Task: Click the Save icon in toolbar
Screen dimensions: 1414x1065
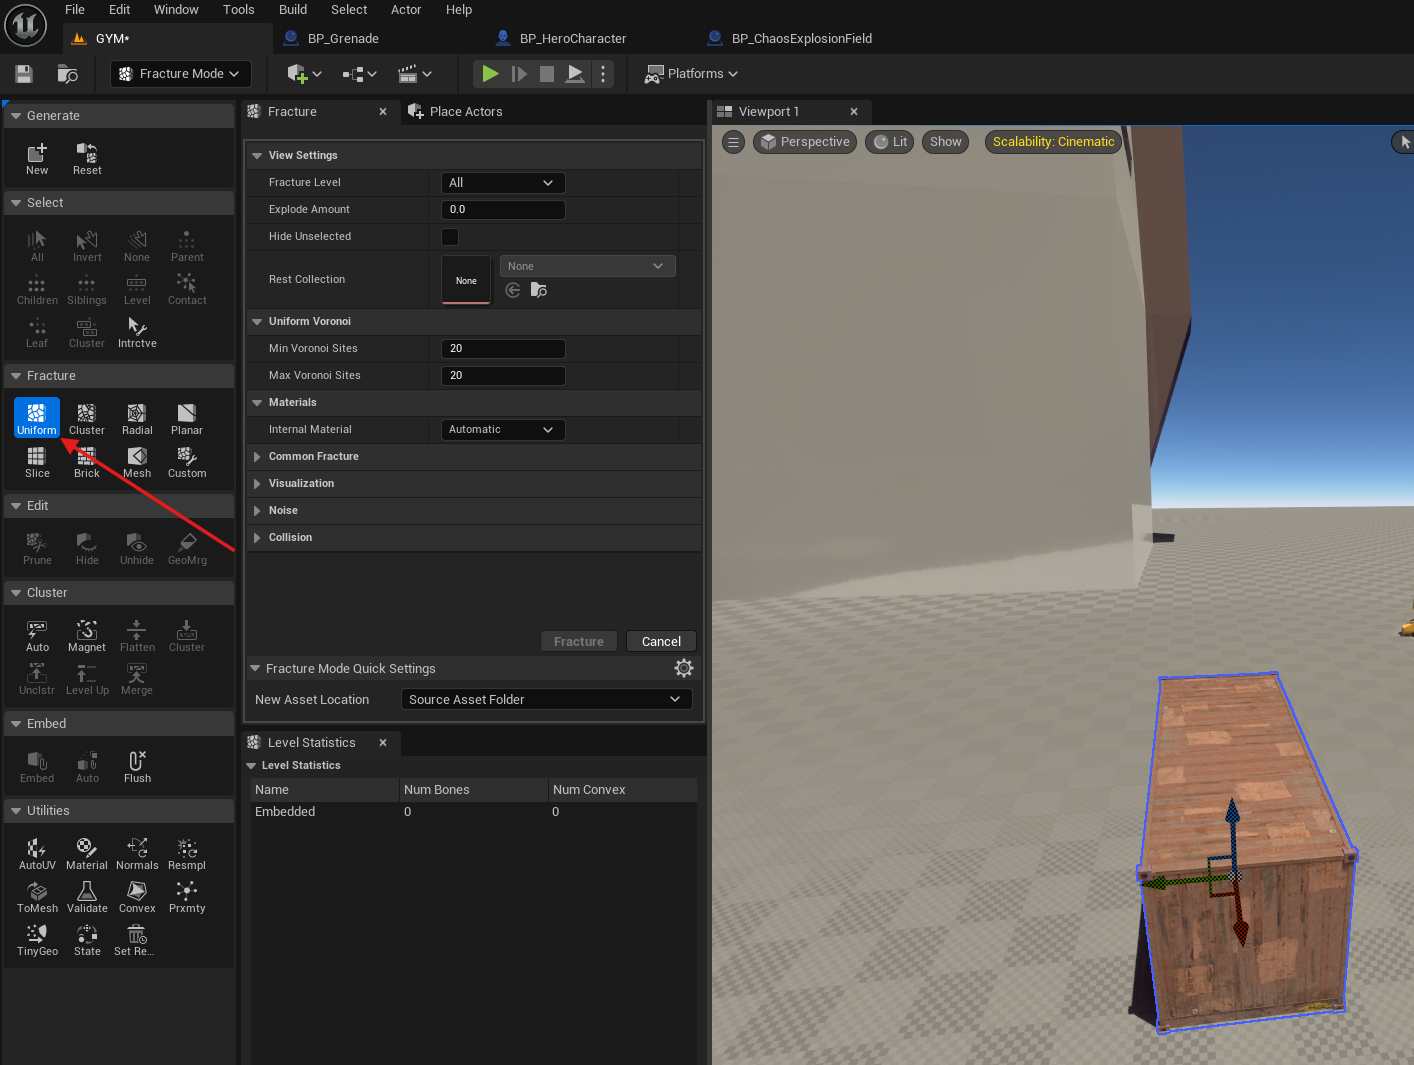Action: pos(24,74)
